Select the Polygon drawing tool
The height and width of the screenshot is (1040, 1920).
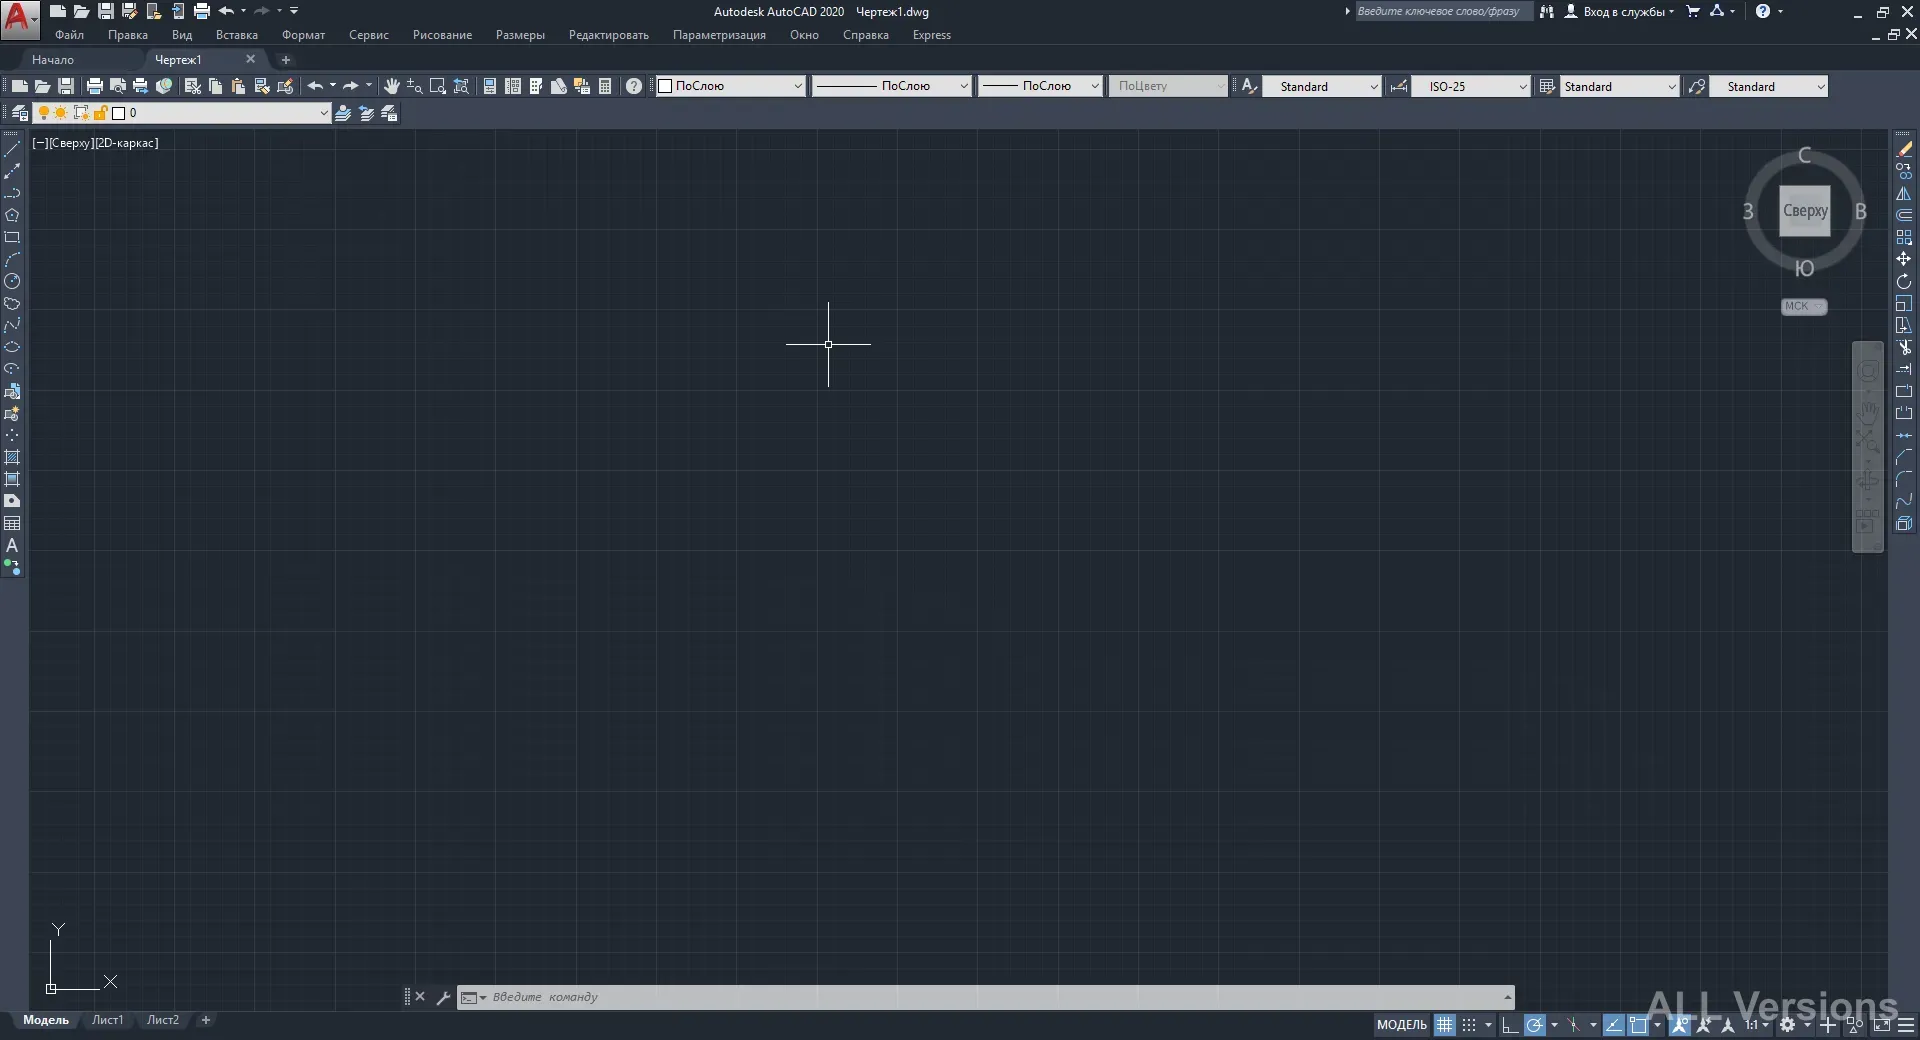tap(12, 215)
